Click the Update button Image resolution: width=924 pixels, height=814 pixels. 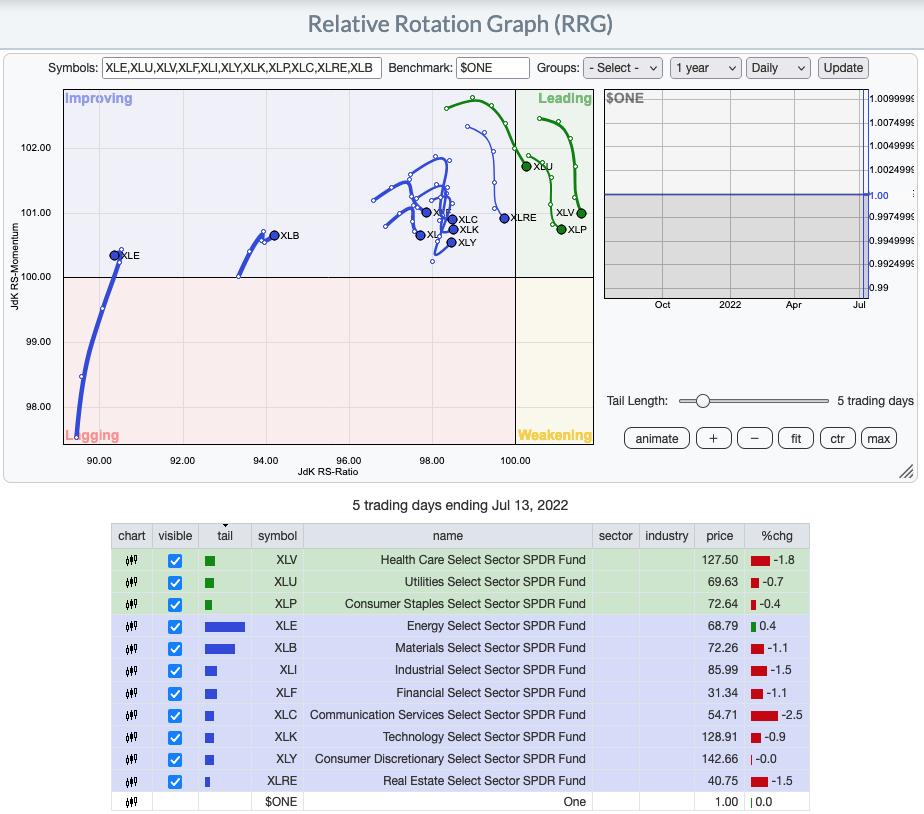pos(843,68)
